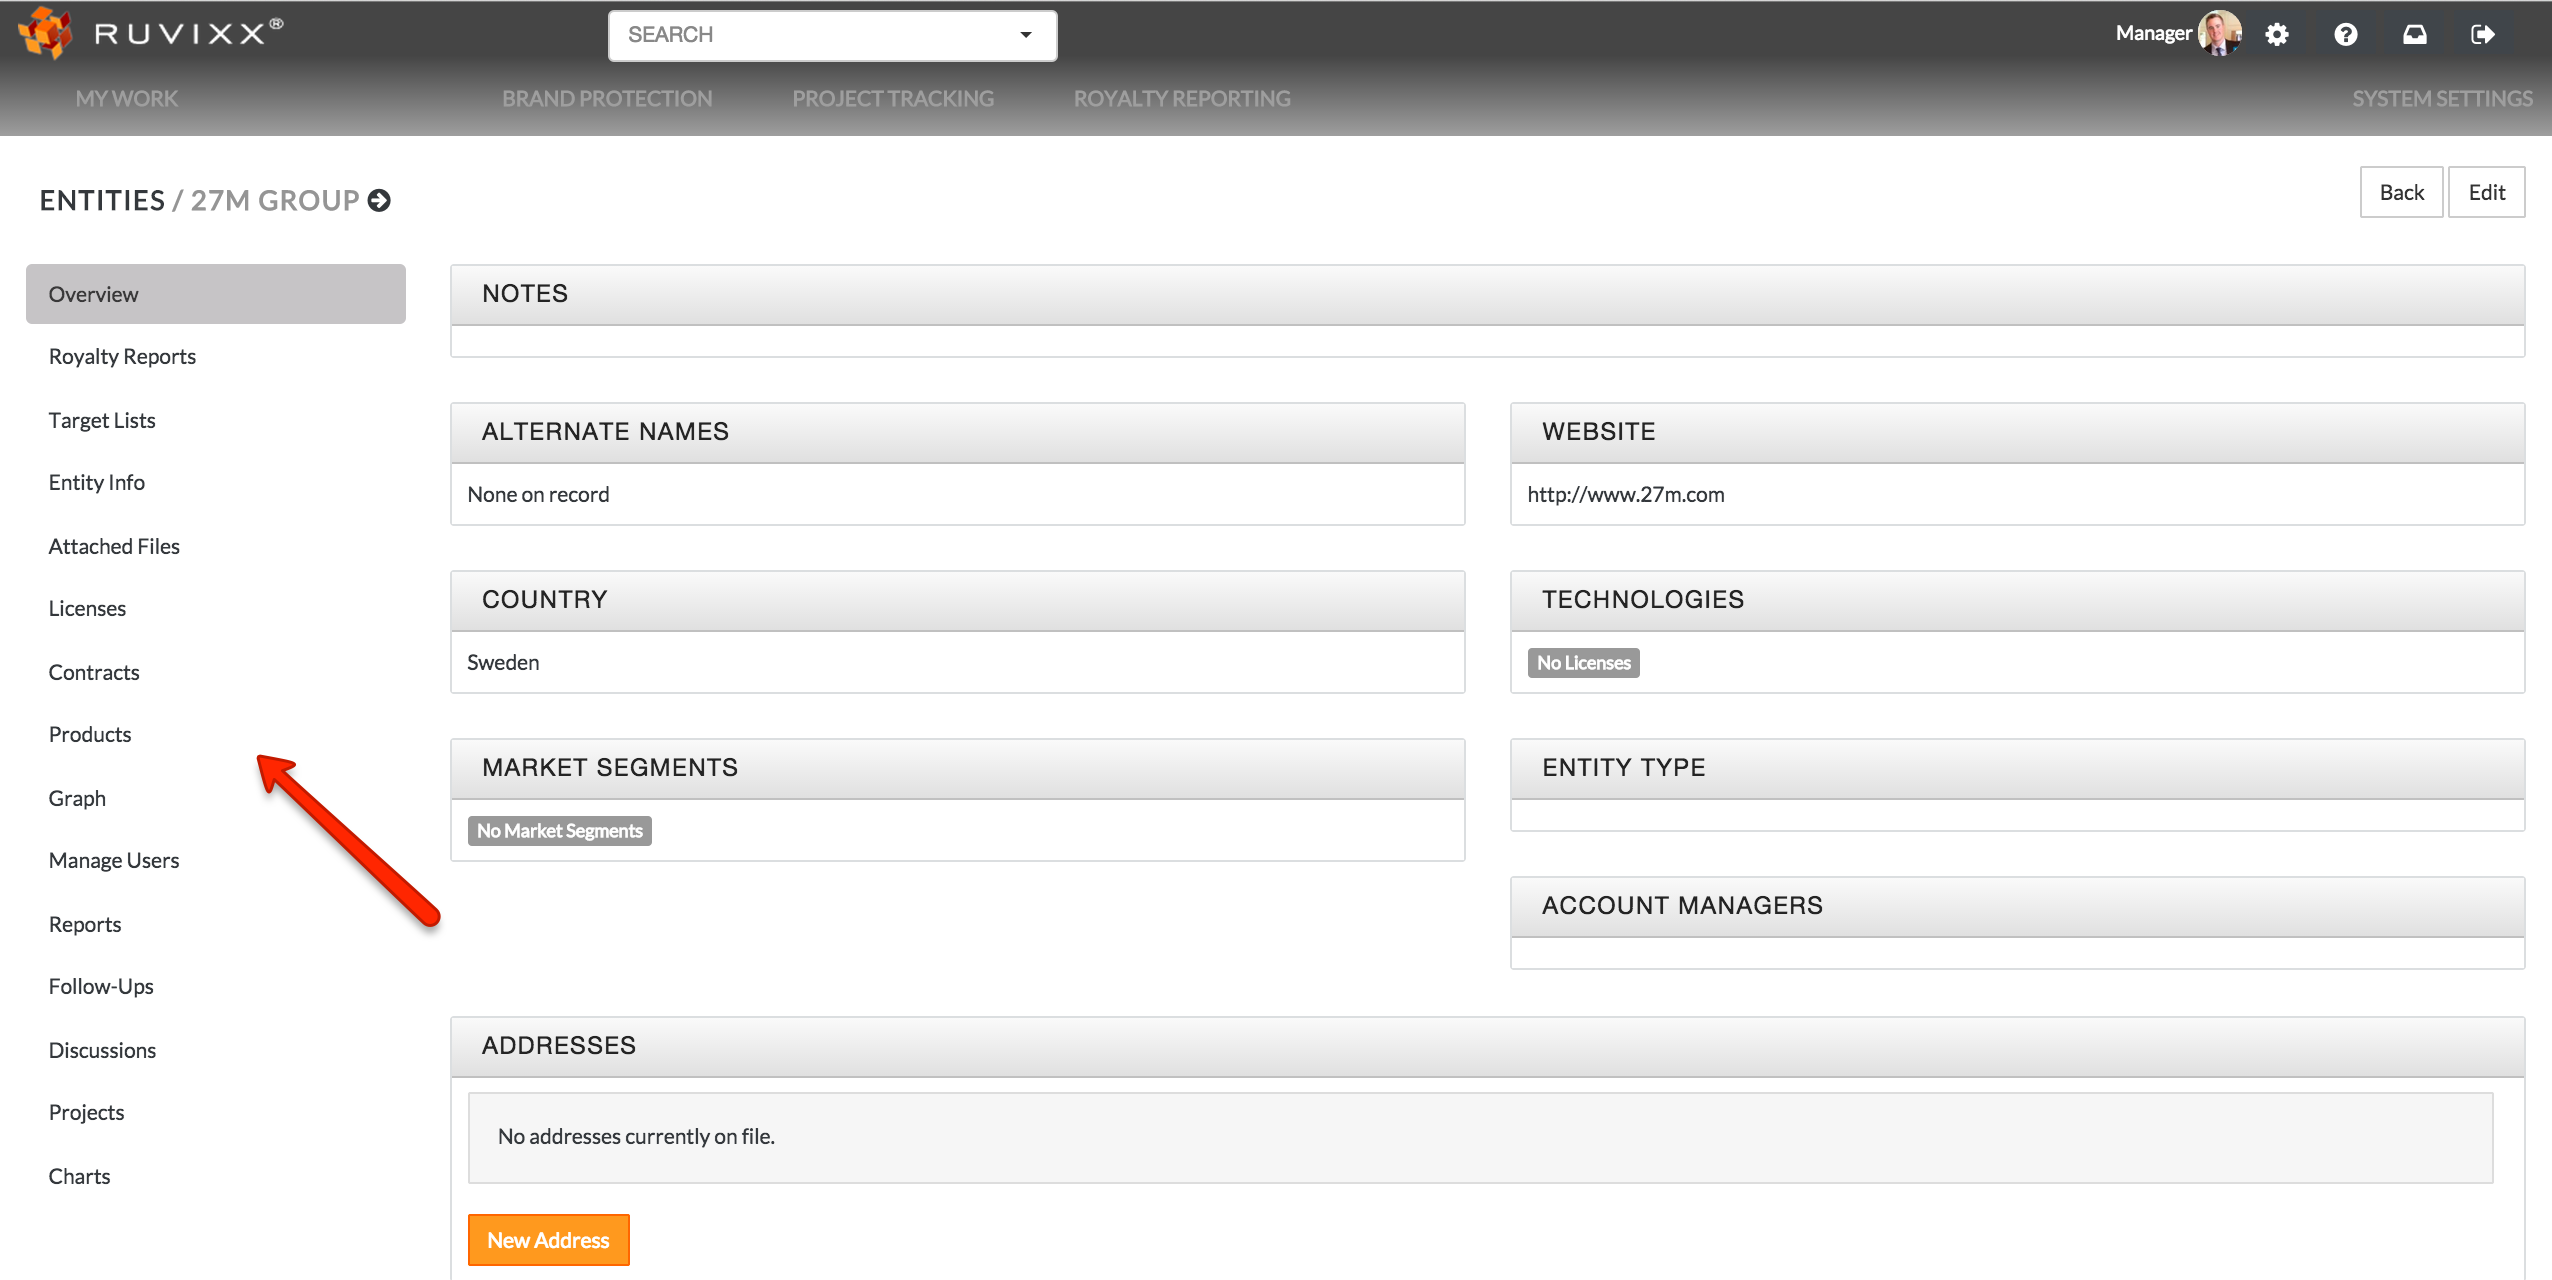This screenshot has height=1280, width=2552.
Task: Click the New Address button
Action: pyautogui.click(x=548, y=1240)
